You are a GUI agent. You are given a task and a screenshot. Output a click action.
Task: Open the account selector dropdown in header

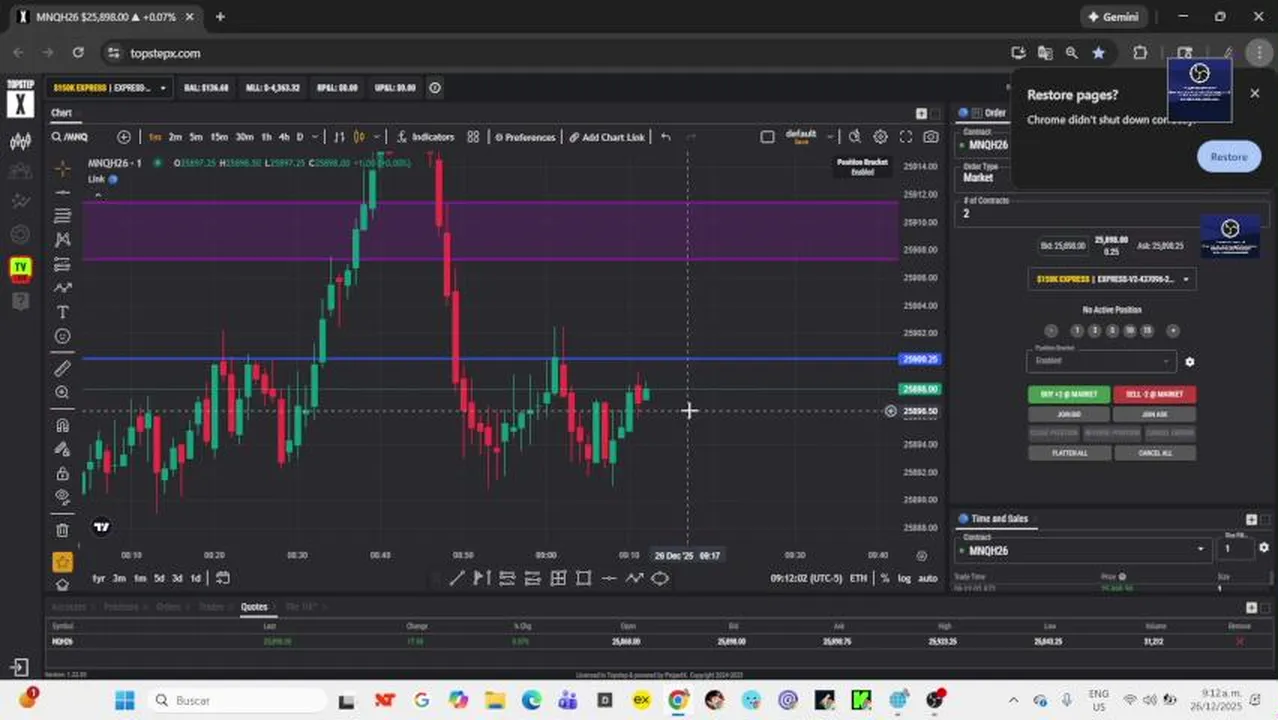click(x=111, y=88)
